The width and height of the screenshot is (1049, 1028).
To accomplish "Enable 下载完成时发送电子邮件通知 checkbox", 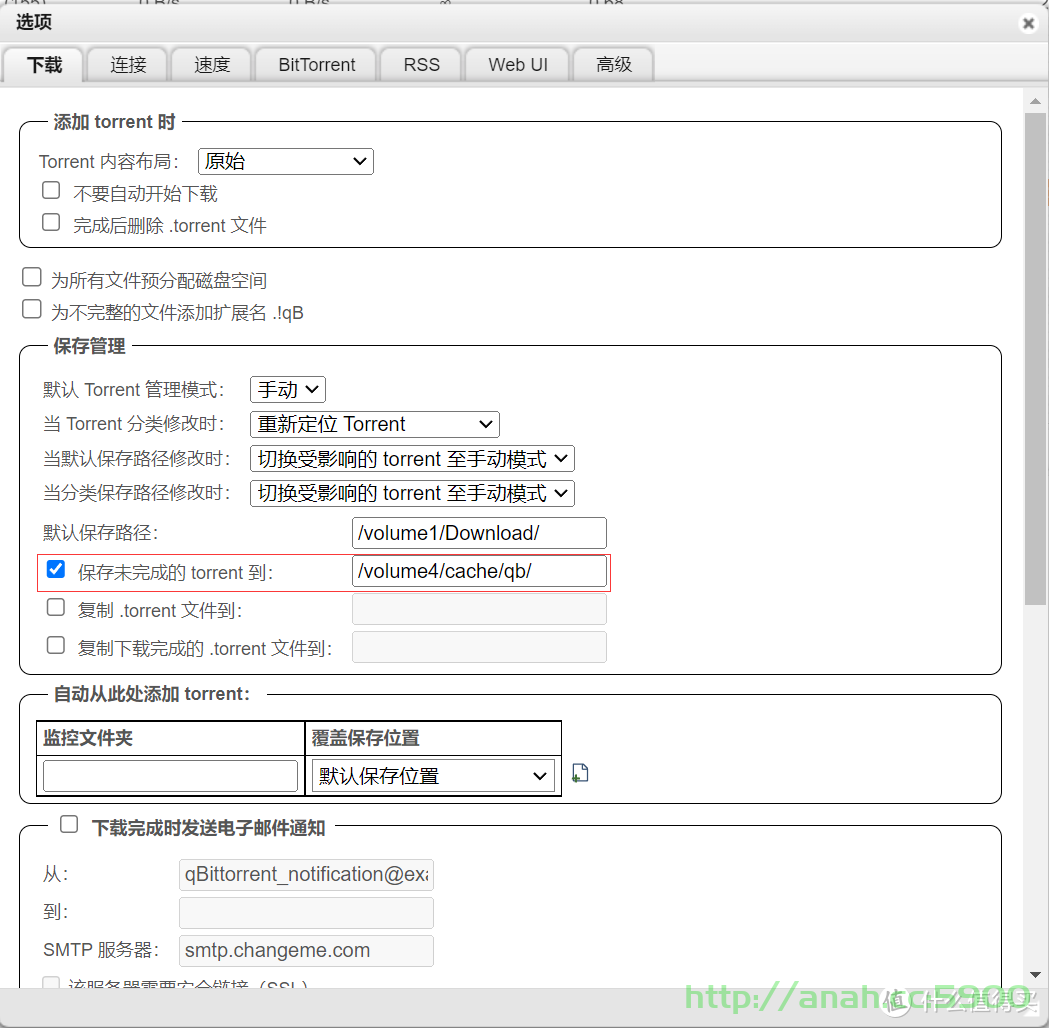I will coord(69,824).
